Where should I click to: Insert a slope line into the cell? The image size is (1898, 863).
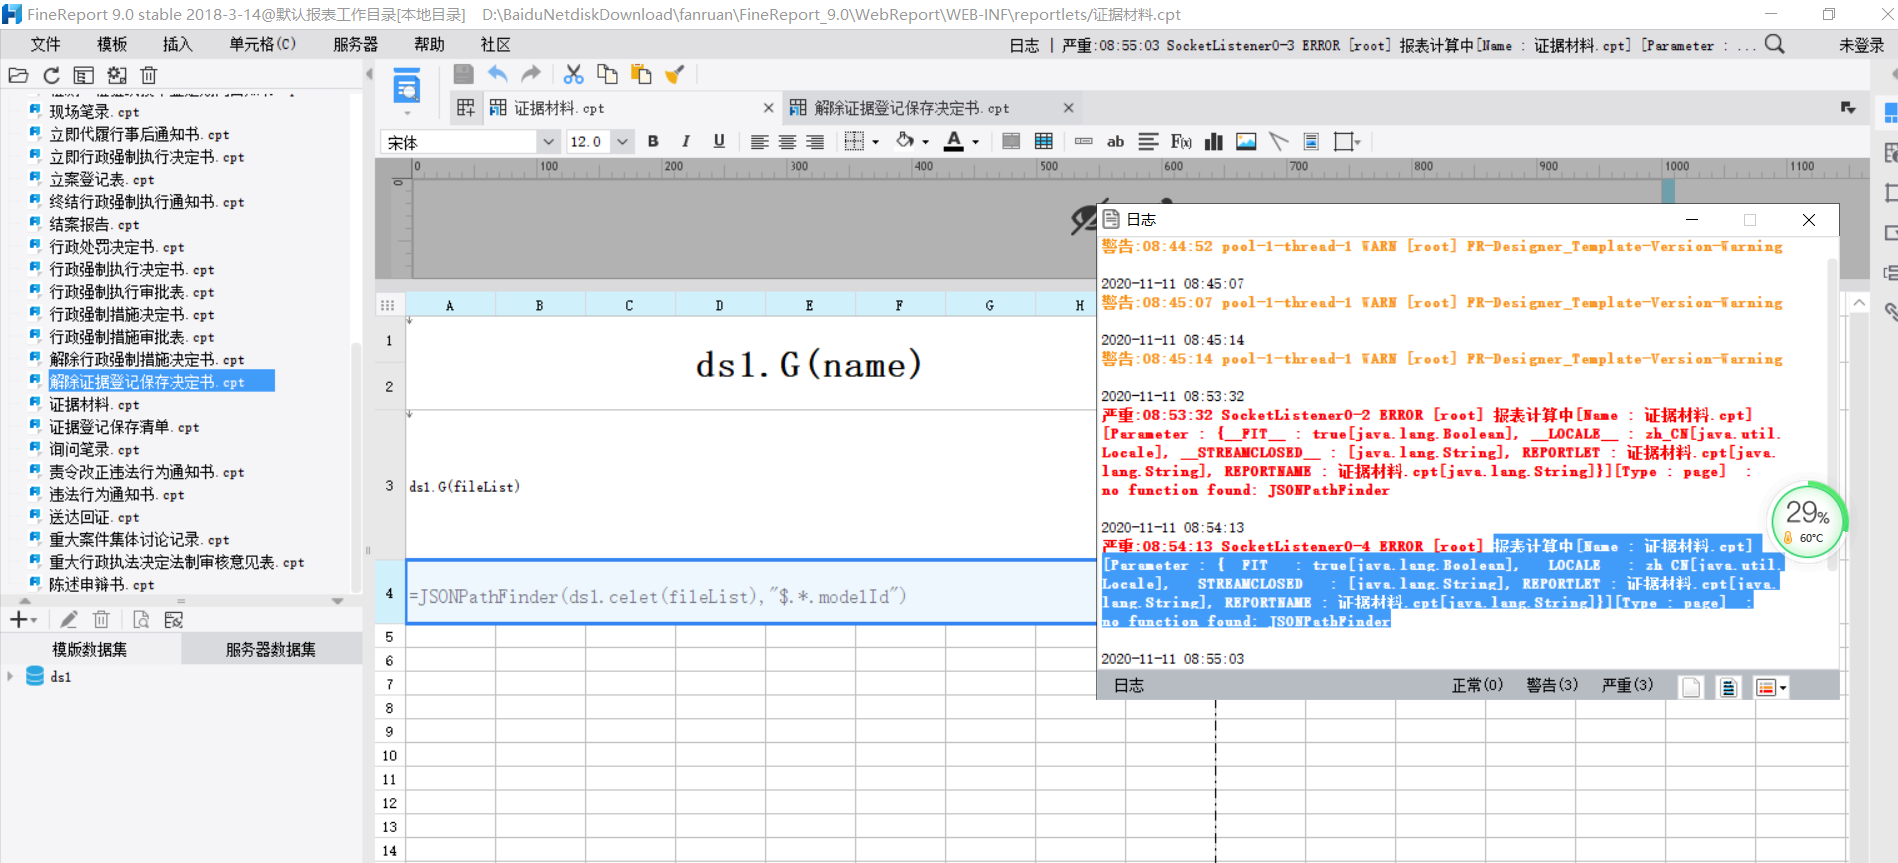(1279, 142)
